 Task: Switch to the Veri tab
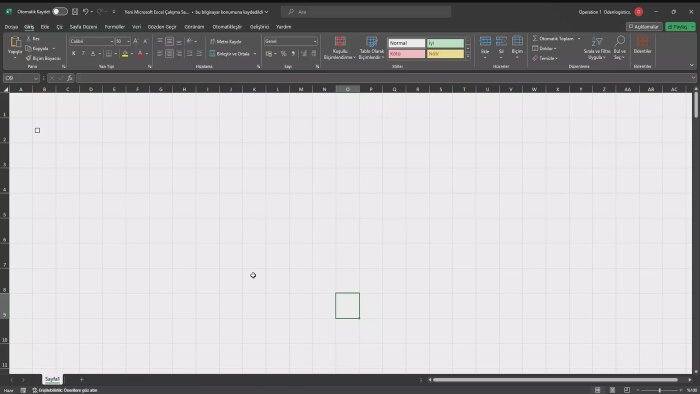(136, 27)
